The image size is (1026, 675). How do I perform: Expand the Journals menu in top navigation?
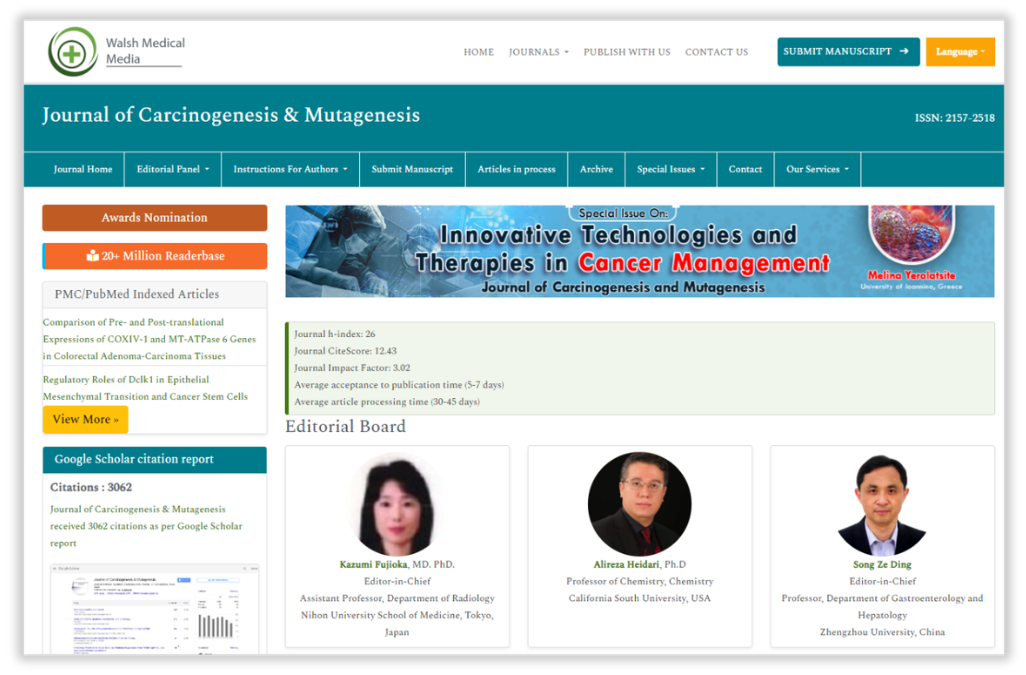coord(538,52)
